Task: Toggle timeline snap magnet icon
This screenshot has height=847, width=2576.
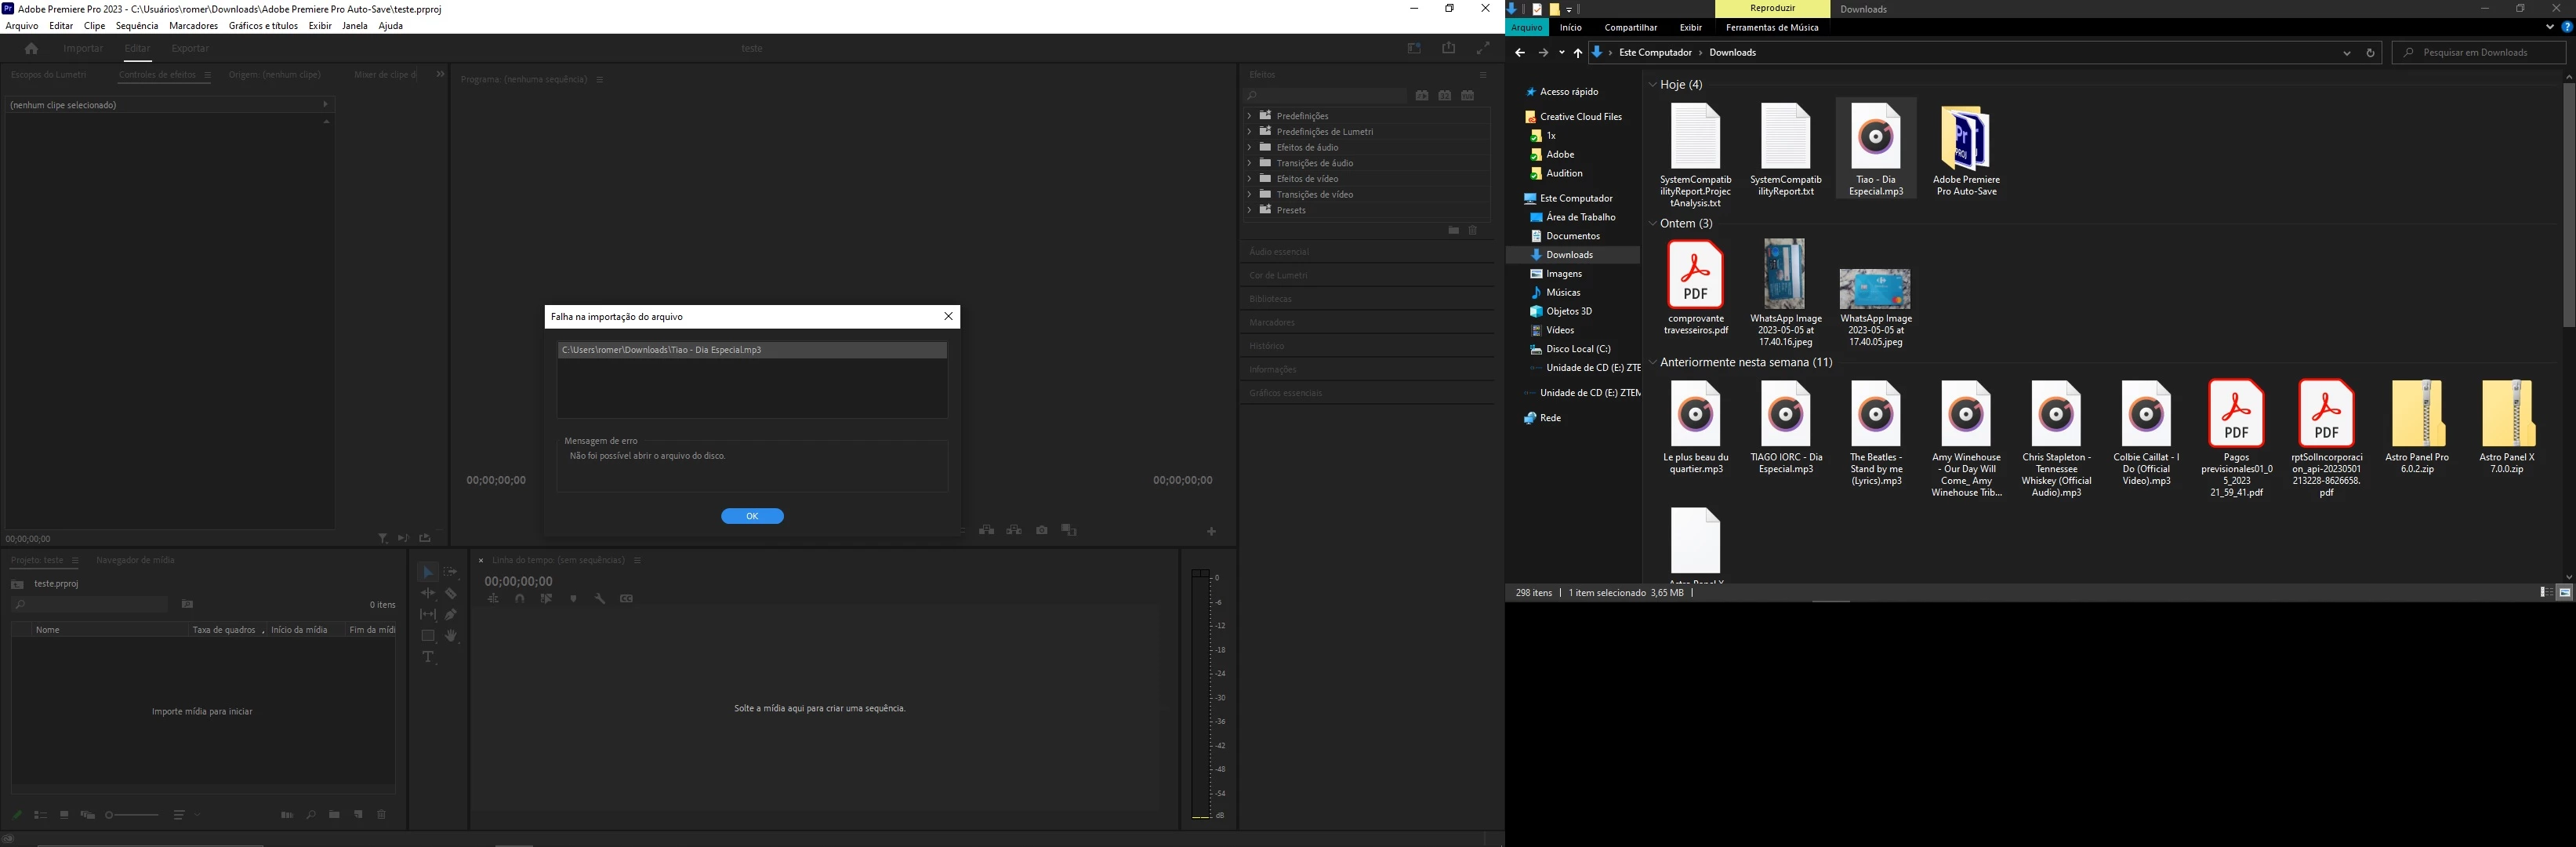Action: (x=519, y=599)
